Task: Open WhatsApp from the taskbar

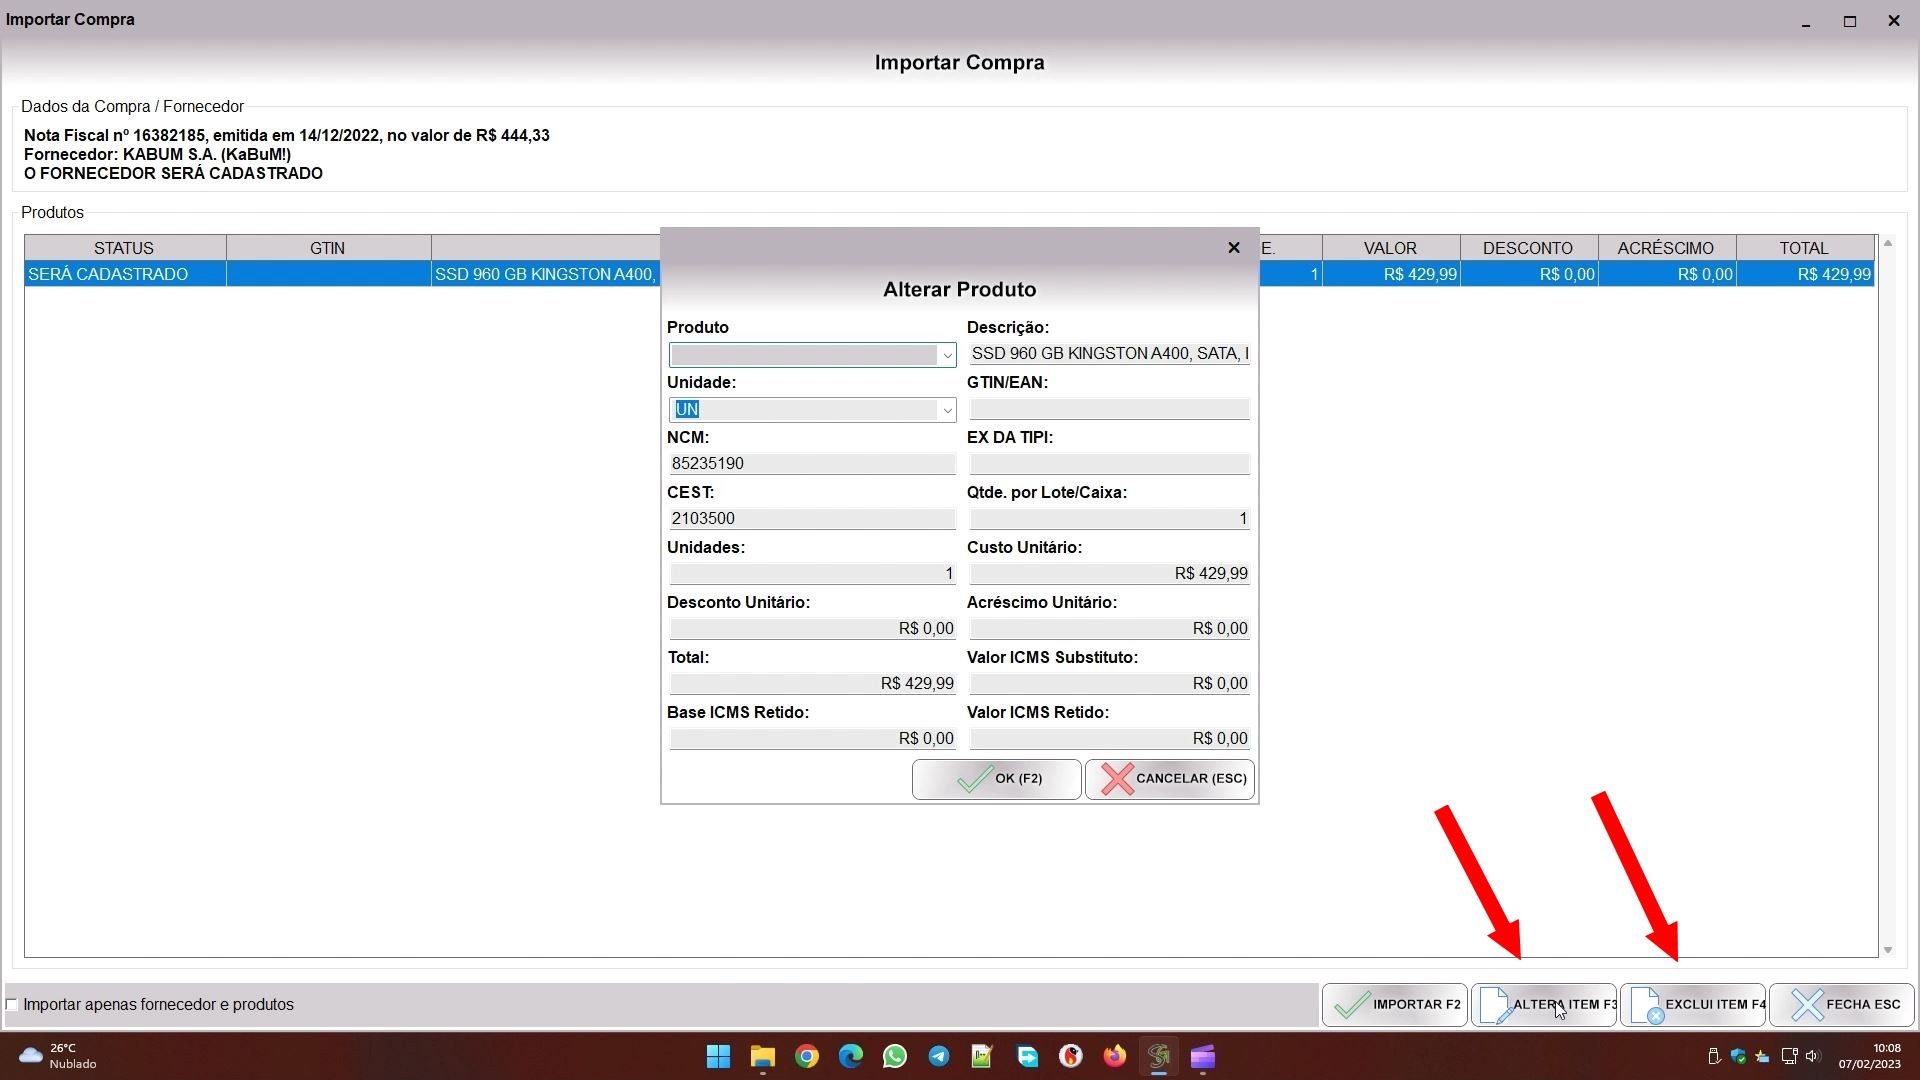Action: tap(895, 1056)
